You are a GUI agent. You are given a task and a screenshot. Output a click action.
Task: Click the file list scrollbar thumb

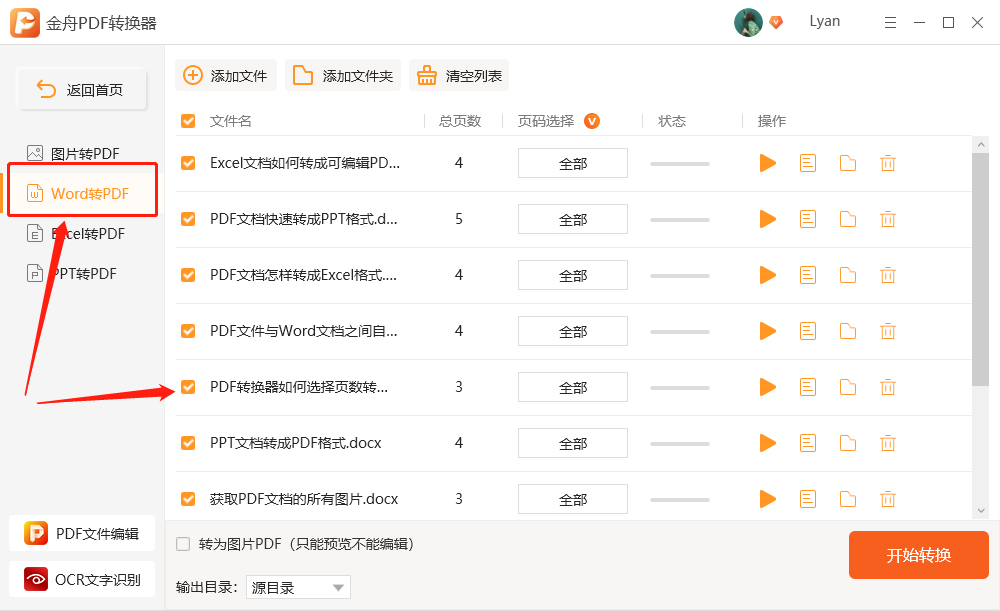980,269
